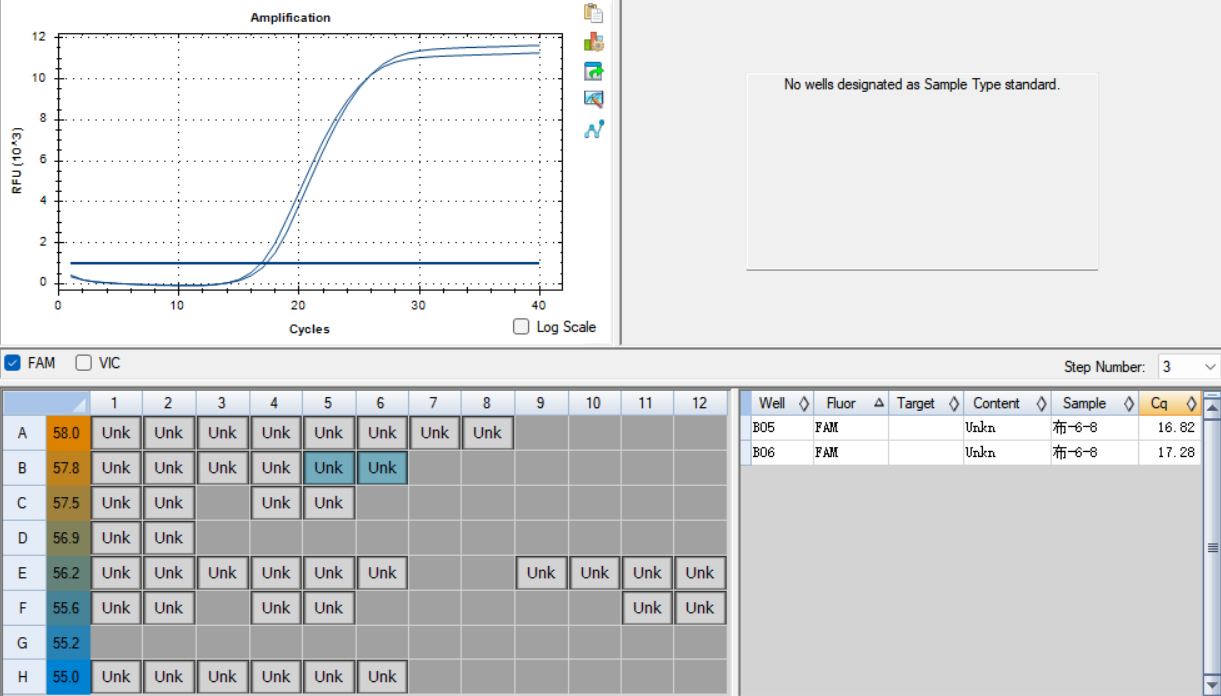This screenshot has height=696, width=1221.
Task: Select well H1 Unk
Action: 116,677
